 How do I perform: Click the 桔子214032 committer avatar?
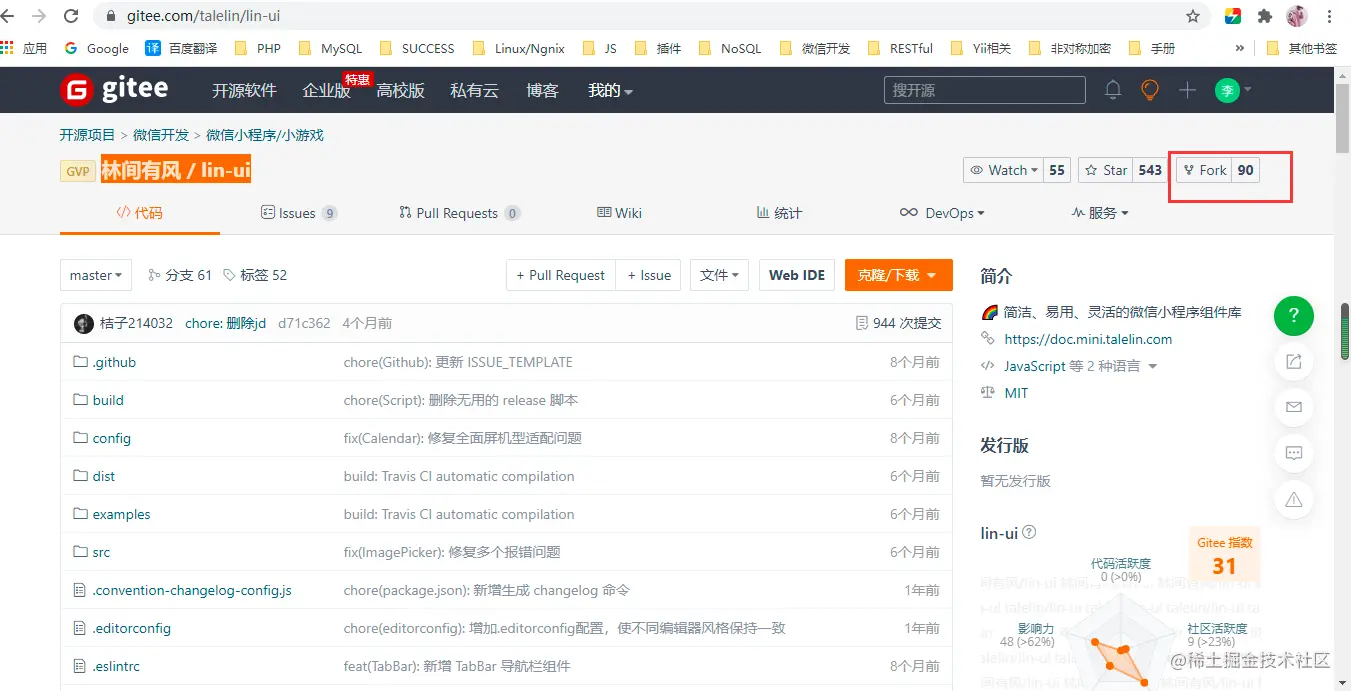84,323
